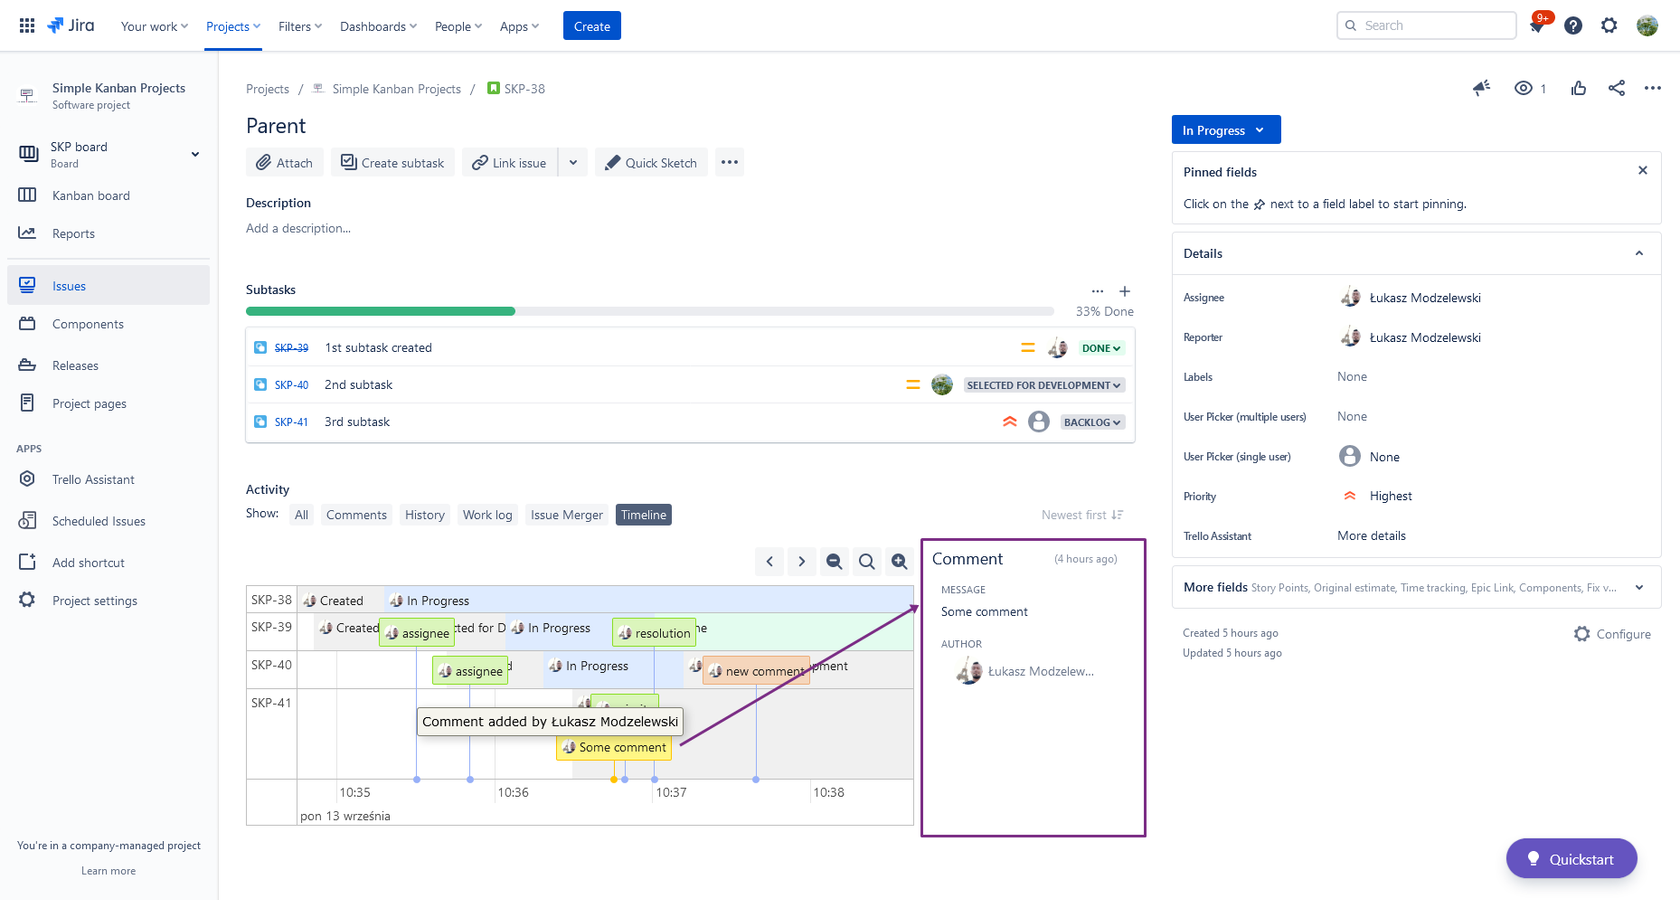
Task: Select the new comment event on SKP-40
Action: (756, 671)
